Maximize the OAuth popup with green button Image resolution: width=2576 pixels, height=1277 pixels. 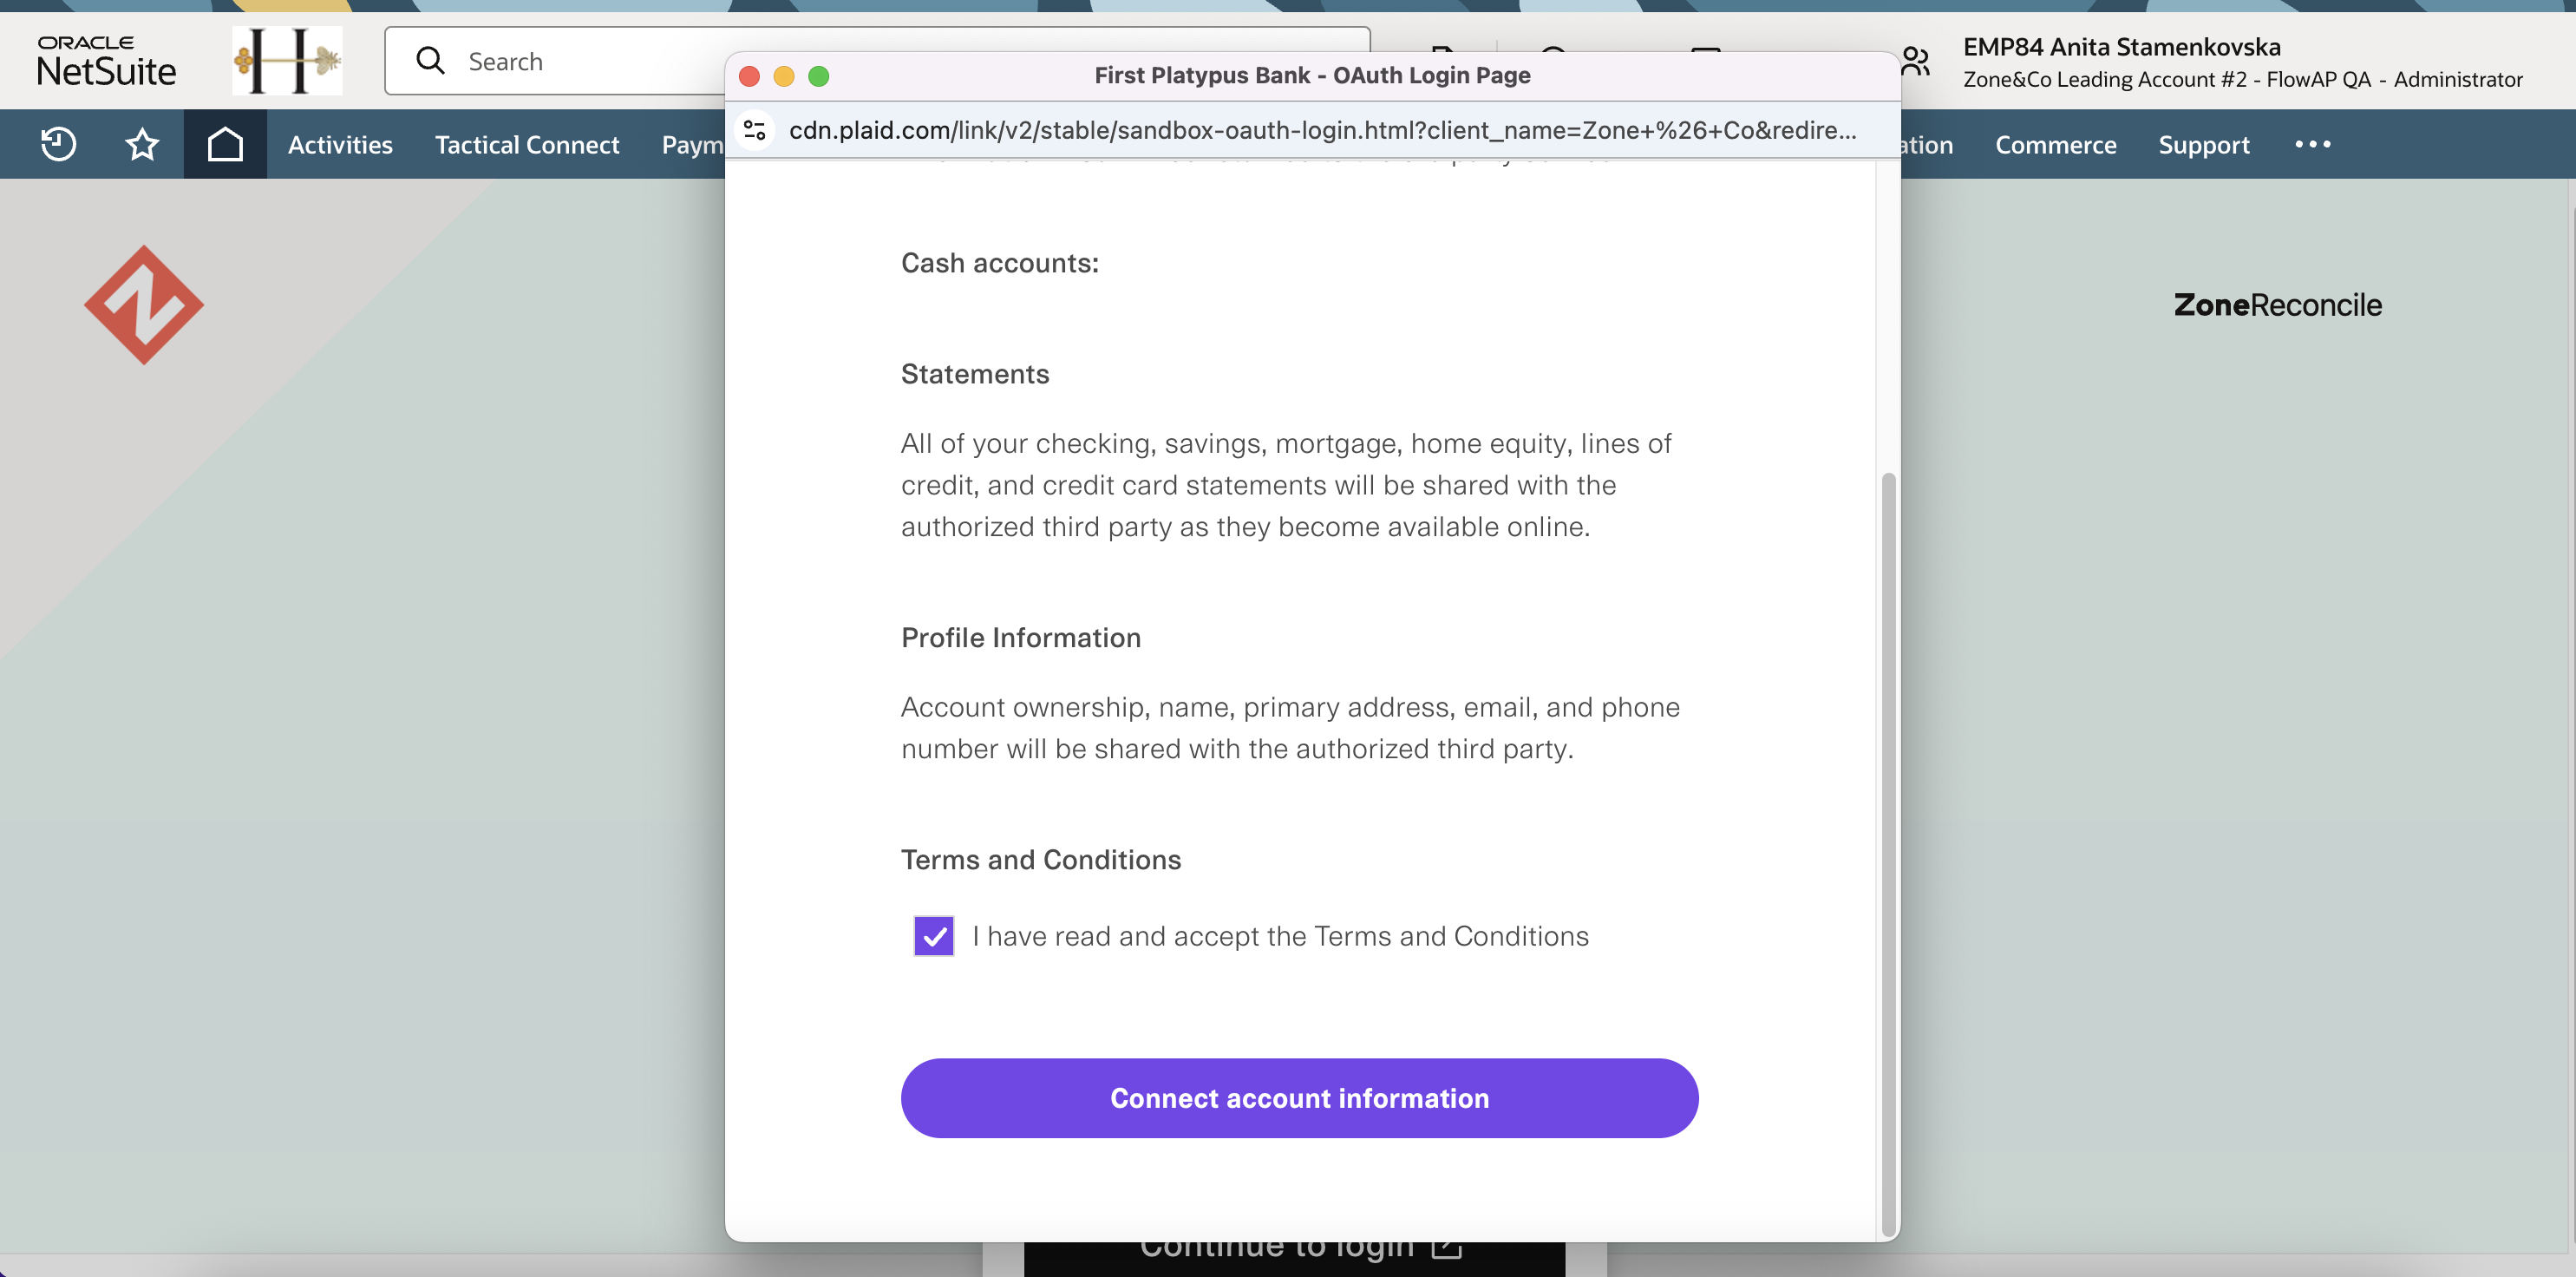click(819, 76)
